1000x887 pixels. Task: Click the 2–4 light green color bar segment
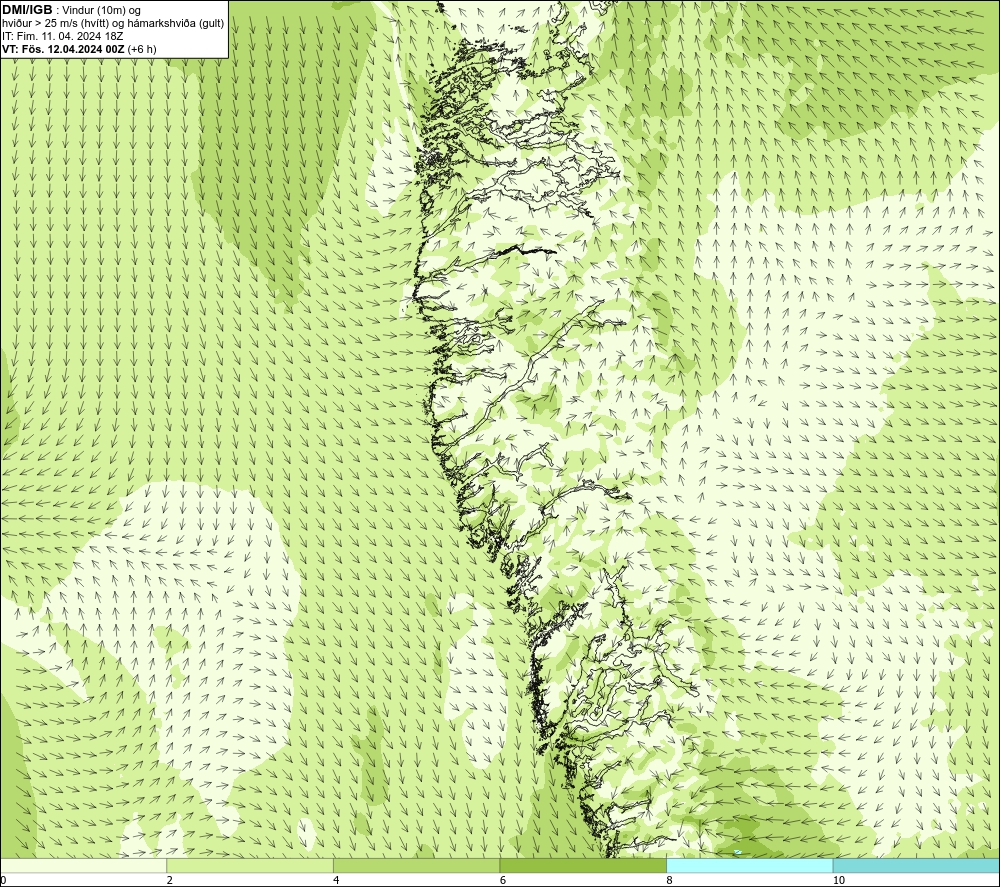tap(250, 865)
